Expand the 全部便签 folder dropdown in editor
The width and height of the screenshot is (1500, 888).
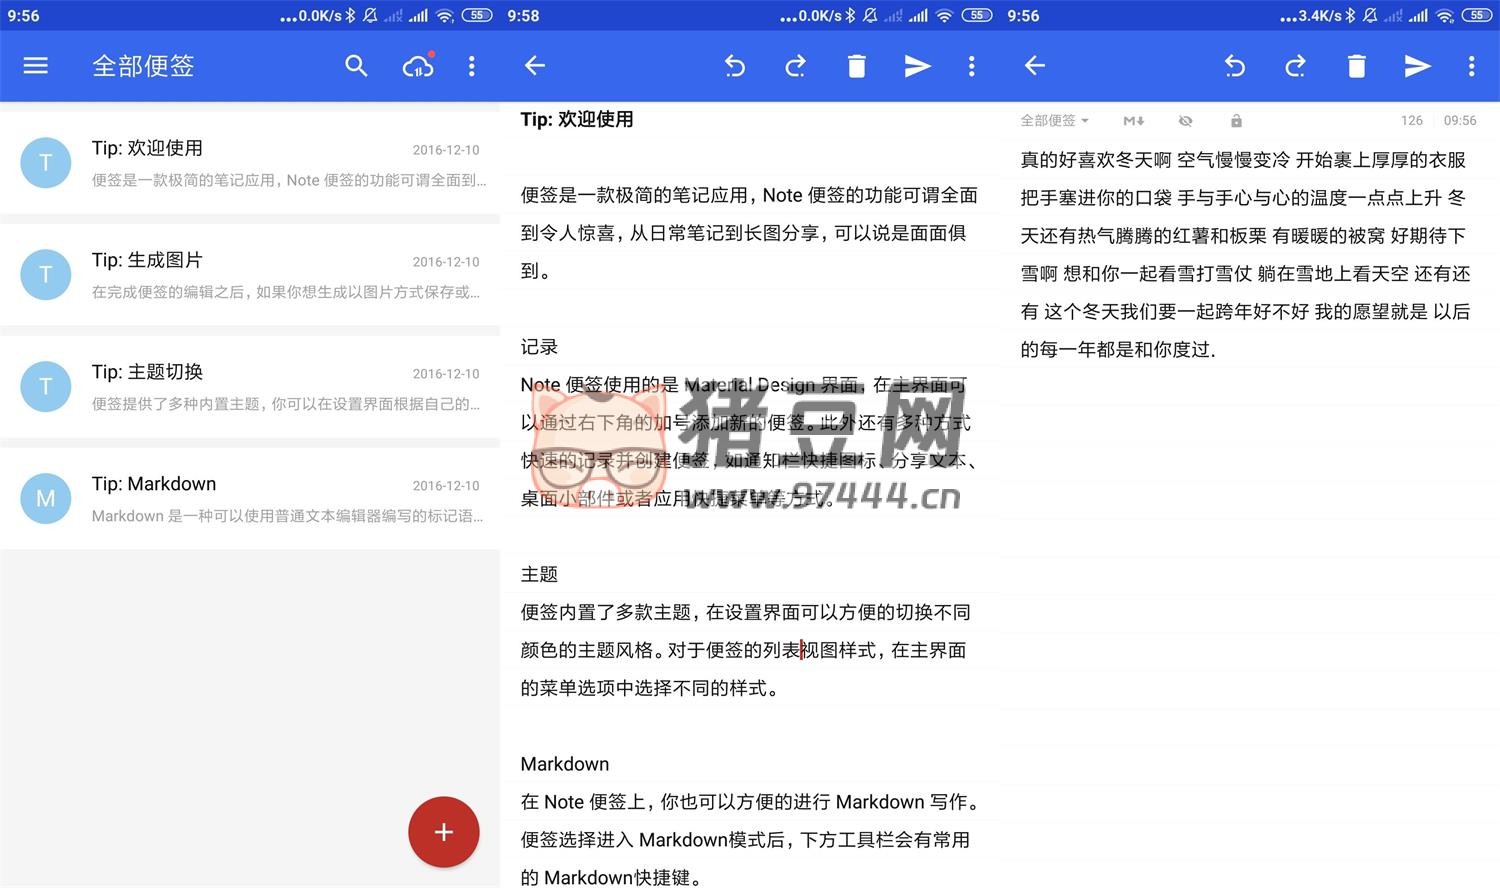[x=1054, y=121]
